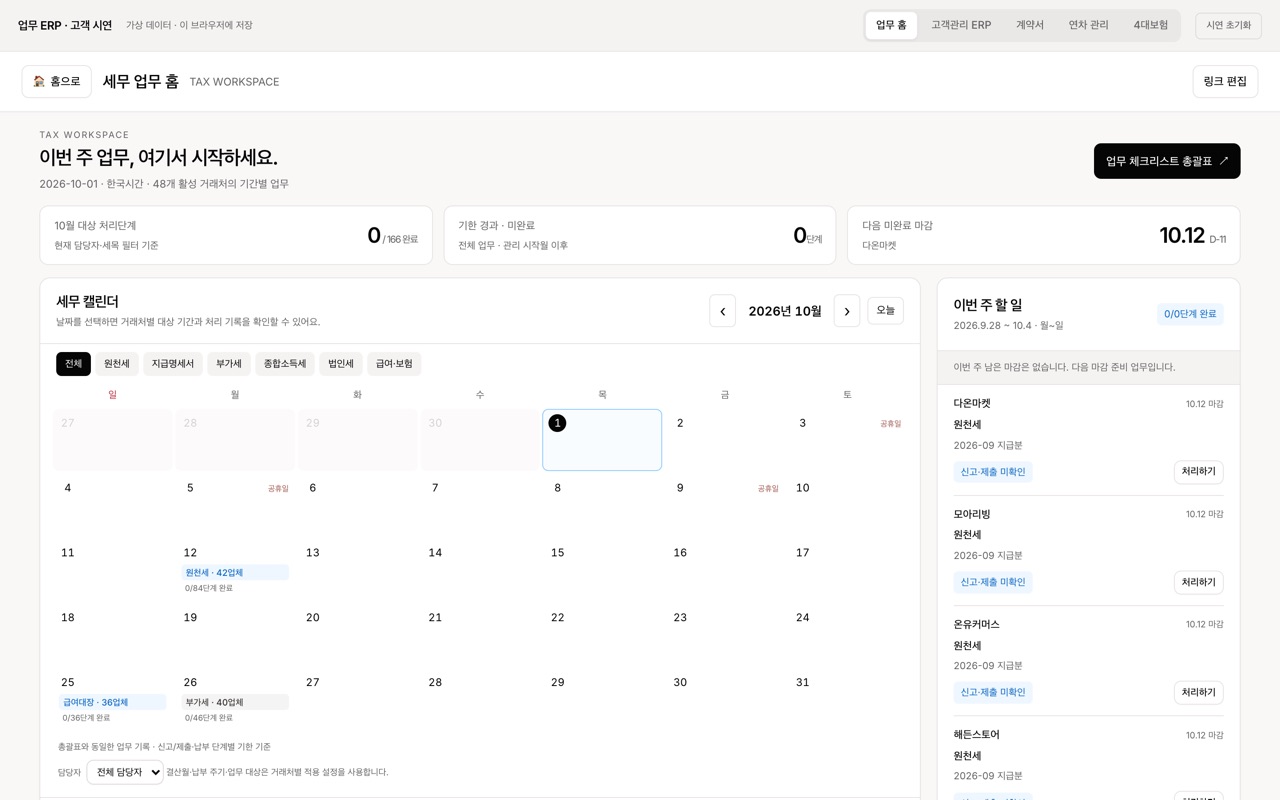
Task: Filter calendar by 지급명세서
Action: [x=173, y=364]
